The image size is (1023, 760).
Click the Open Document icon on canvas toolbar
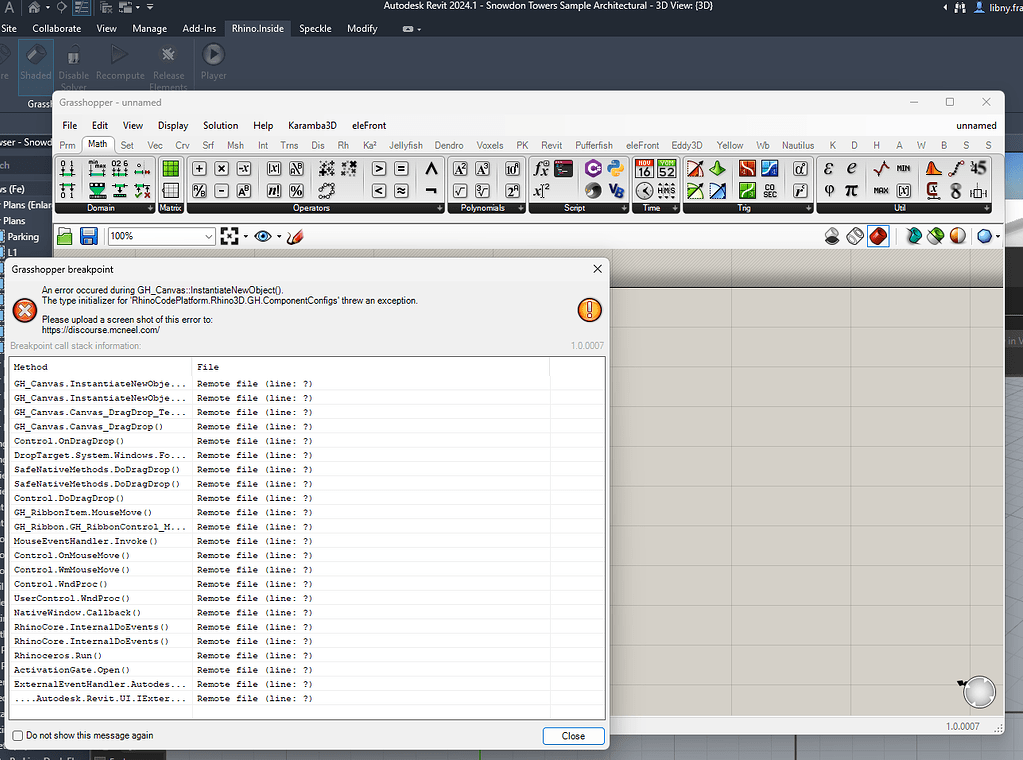(64, 236)
